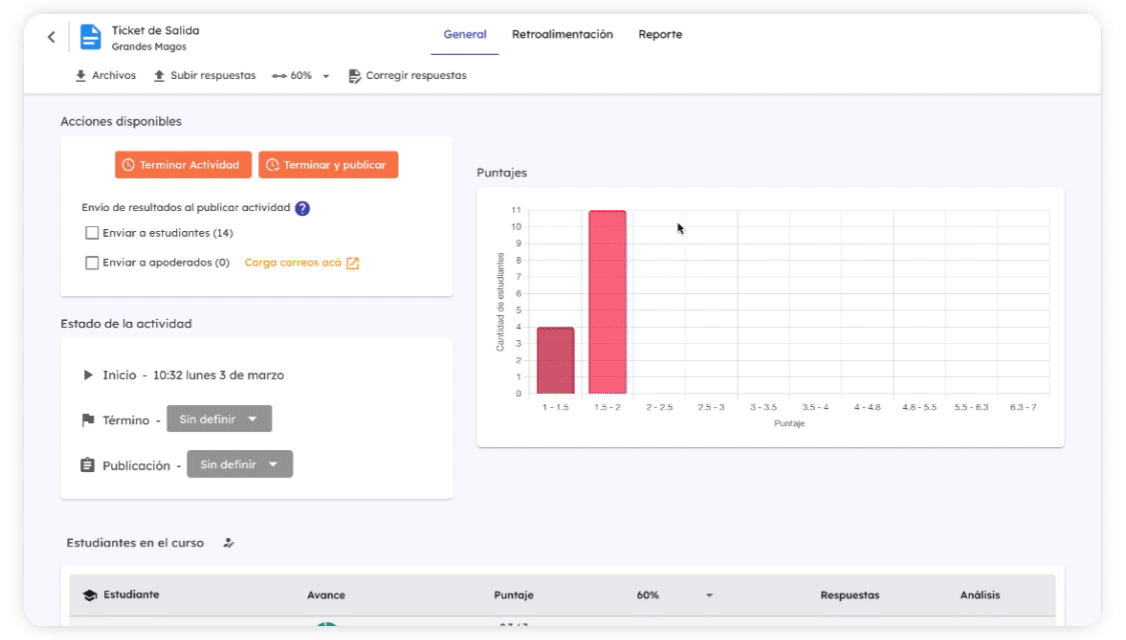Viewport: 1126px width, 640px height.
Task: Open the Término Sin definir dropdown
Action: 219,419
